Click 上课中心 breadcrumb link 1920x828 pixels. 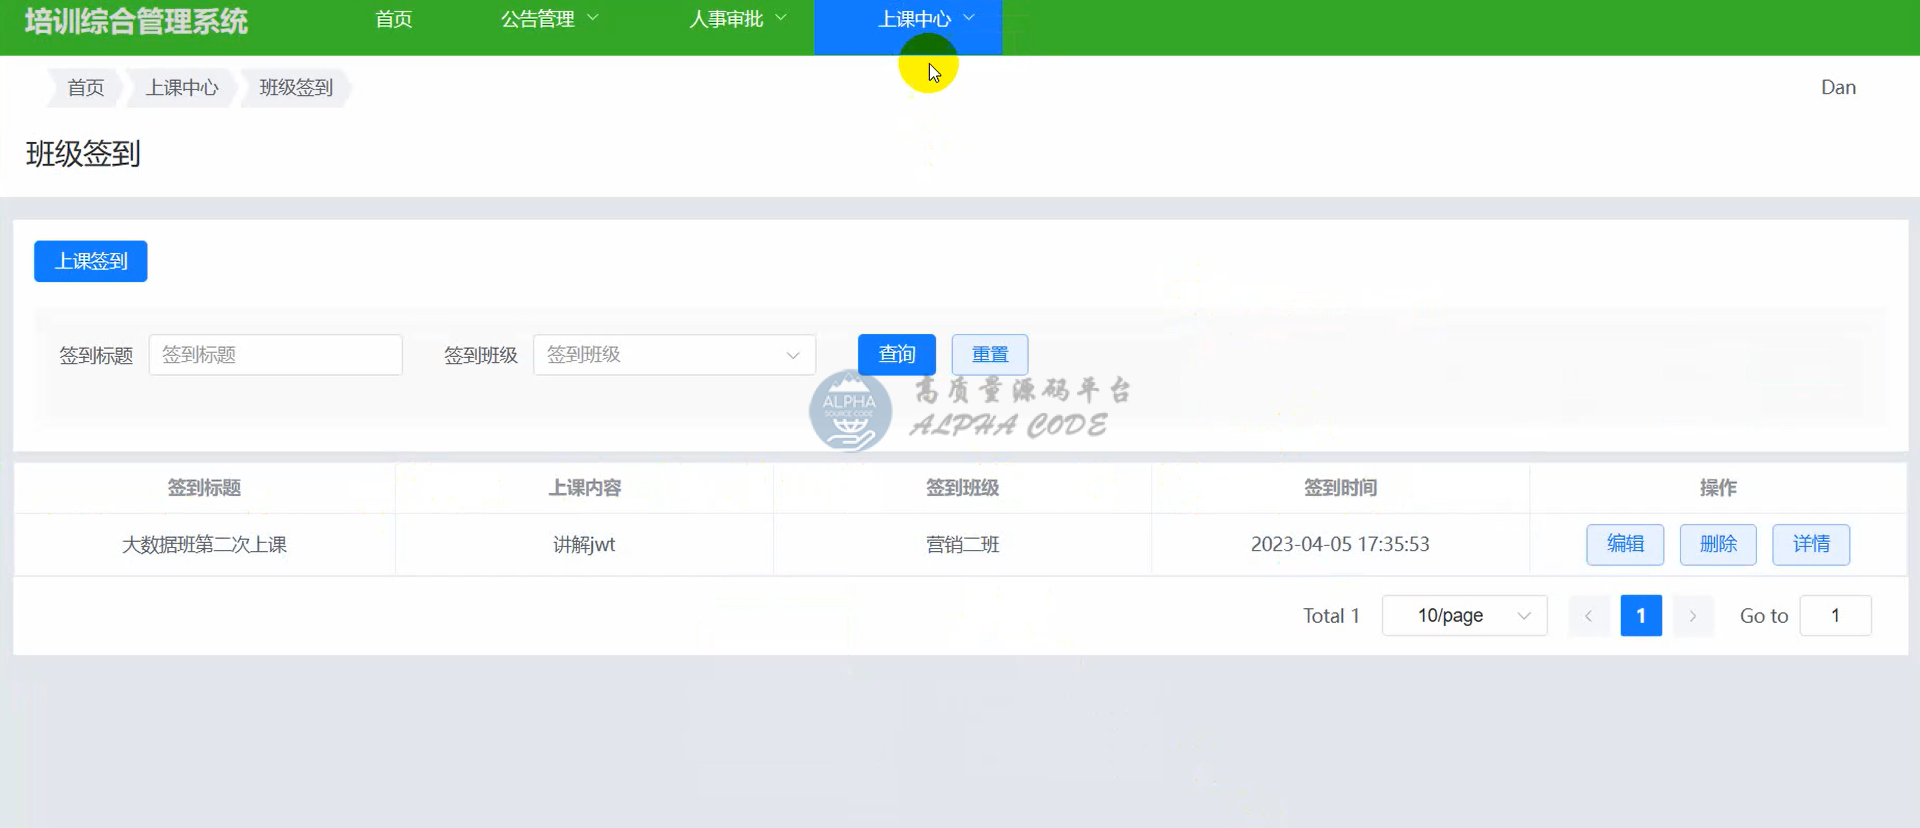point(182,88)
